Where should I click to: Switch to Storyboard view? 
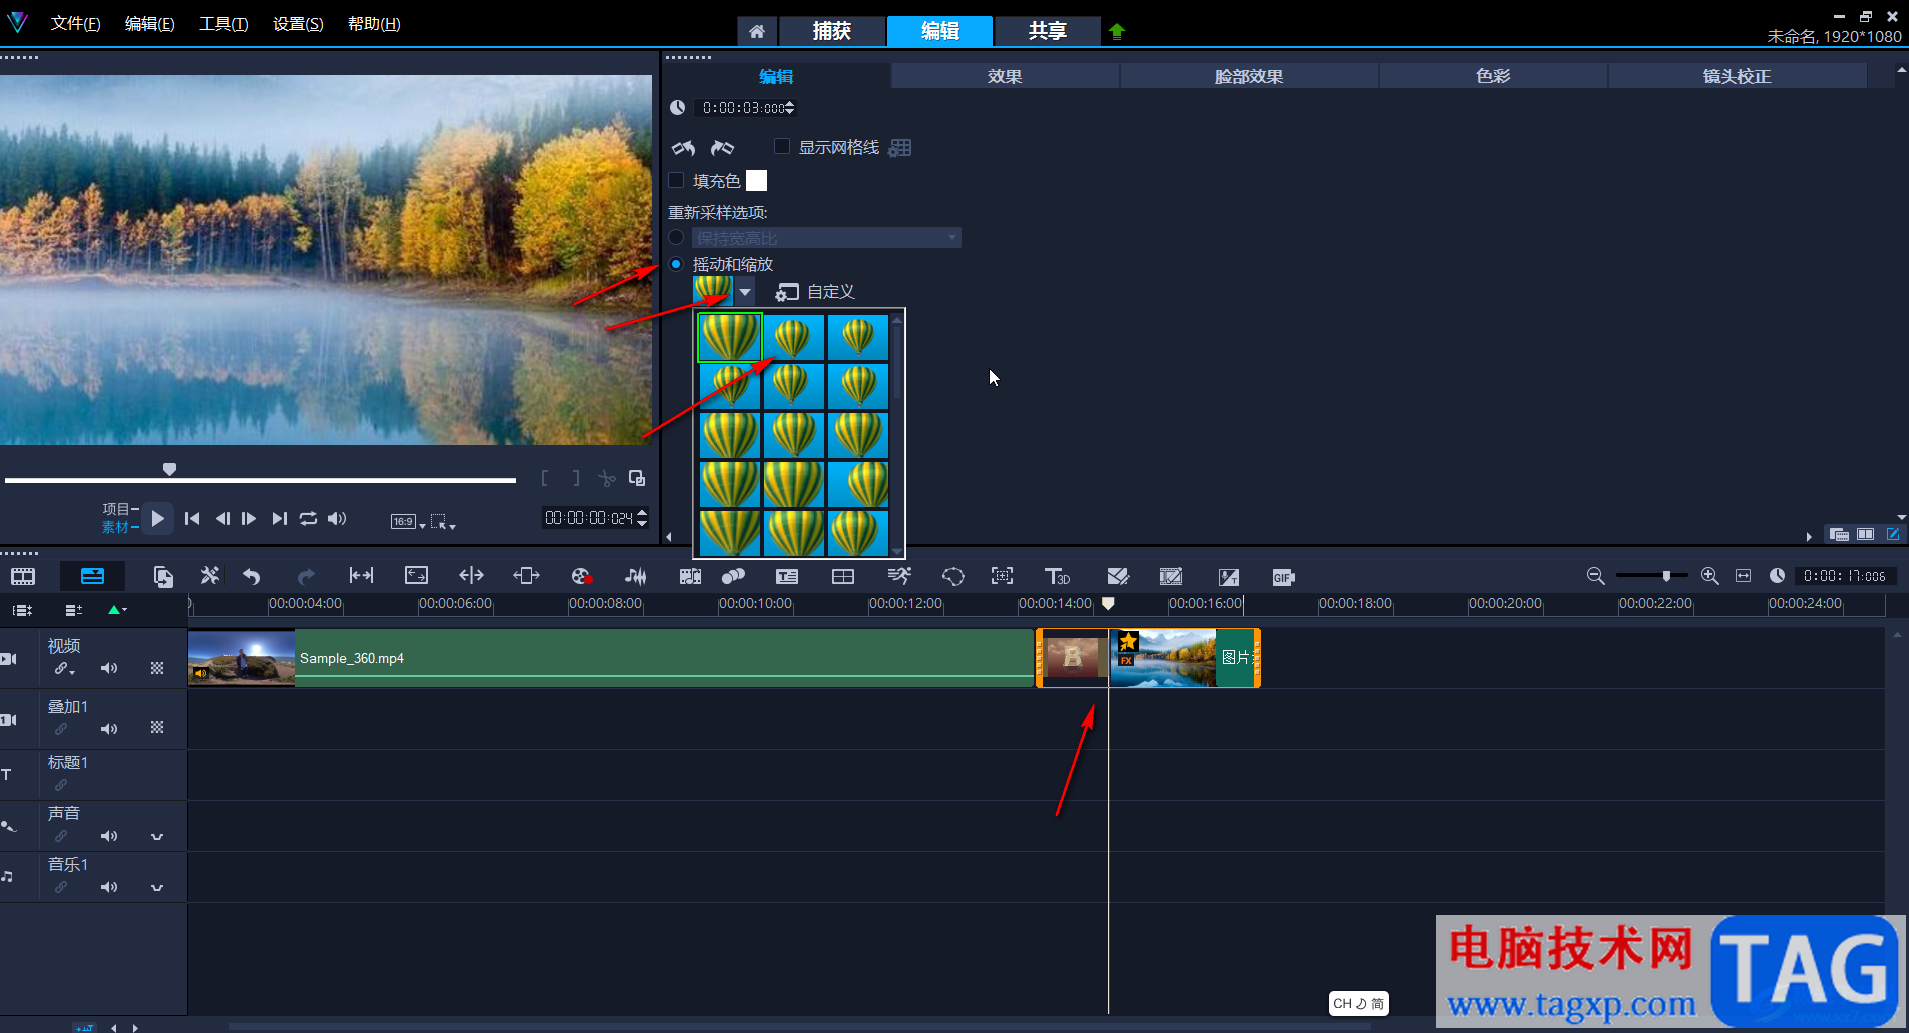(23, 577)
